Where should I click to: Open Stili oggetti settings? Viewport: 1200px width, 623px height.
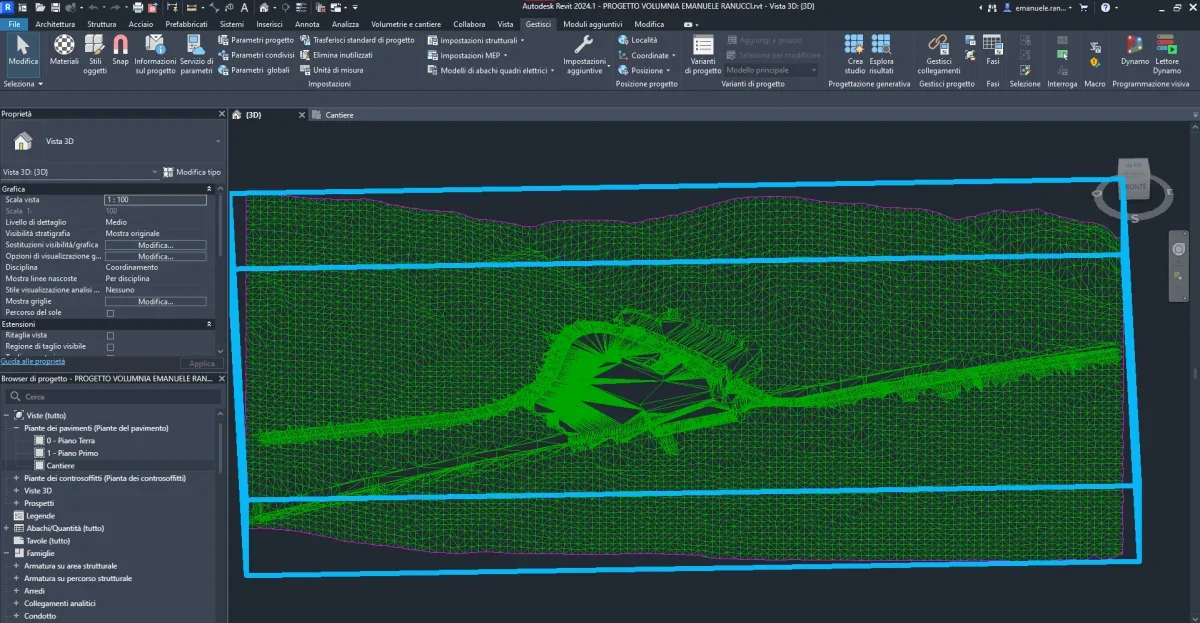[x=95, y=54]
